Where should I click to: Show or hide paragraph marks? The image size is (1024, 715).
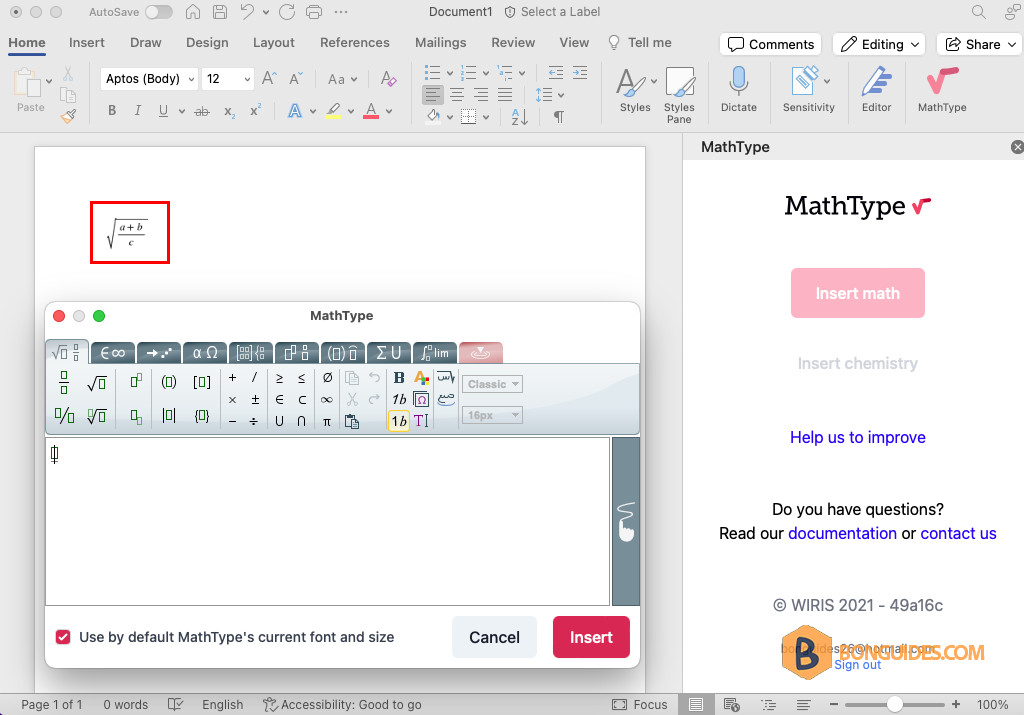pyautogui.click(x=558, y=117)
